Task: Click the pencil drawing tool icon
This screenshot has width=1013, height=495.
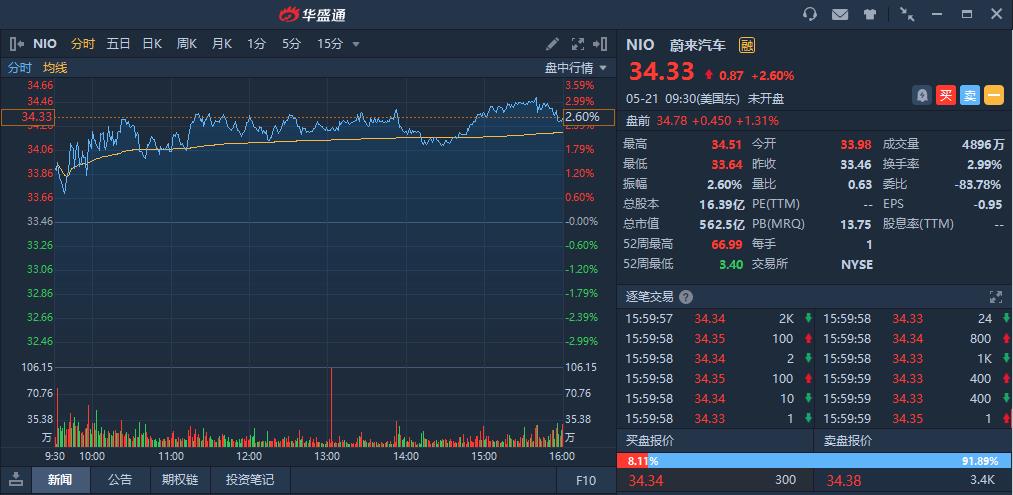Action: [553, 44]
